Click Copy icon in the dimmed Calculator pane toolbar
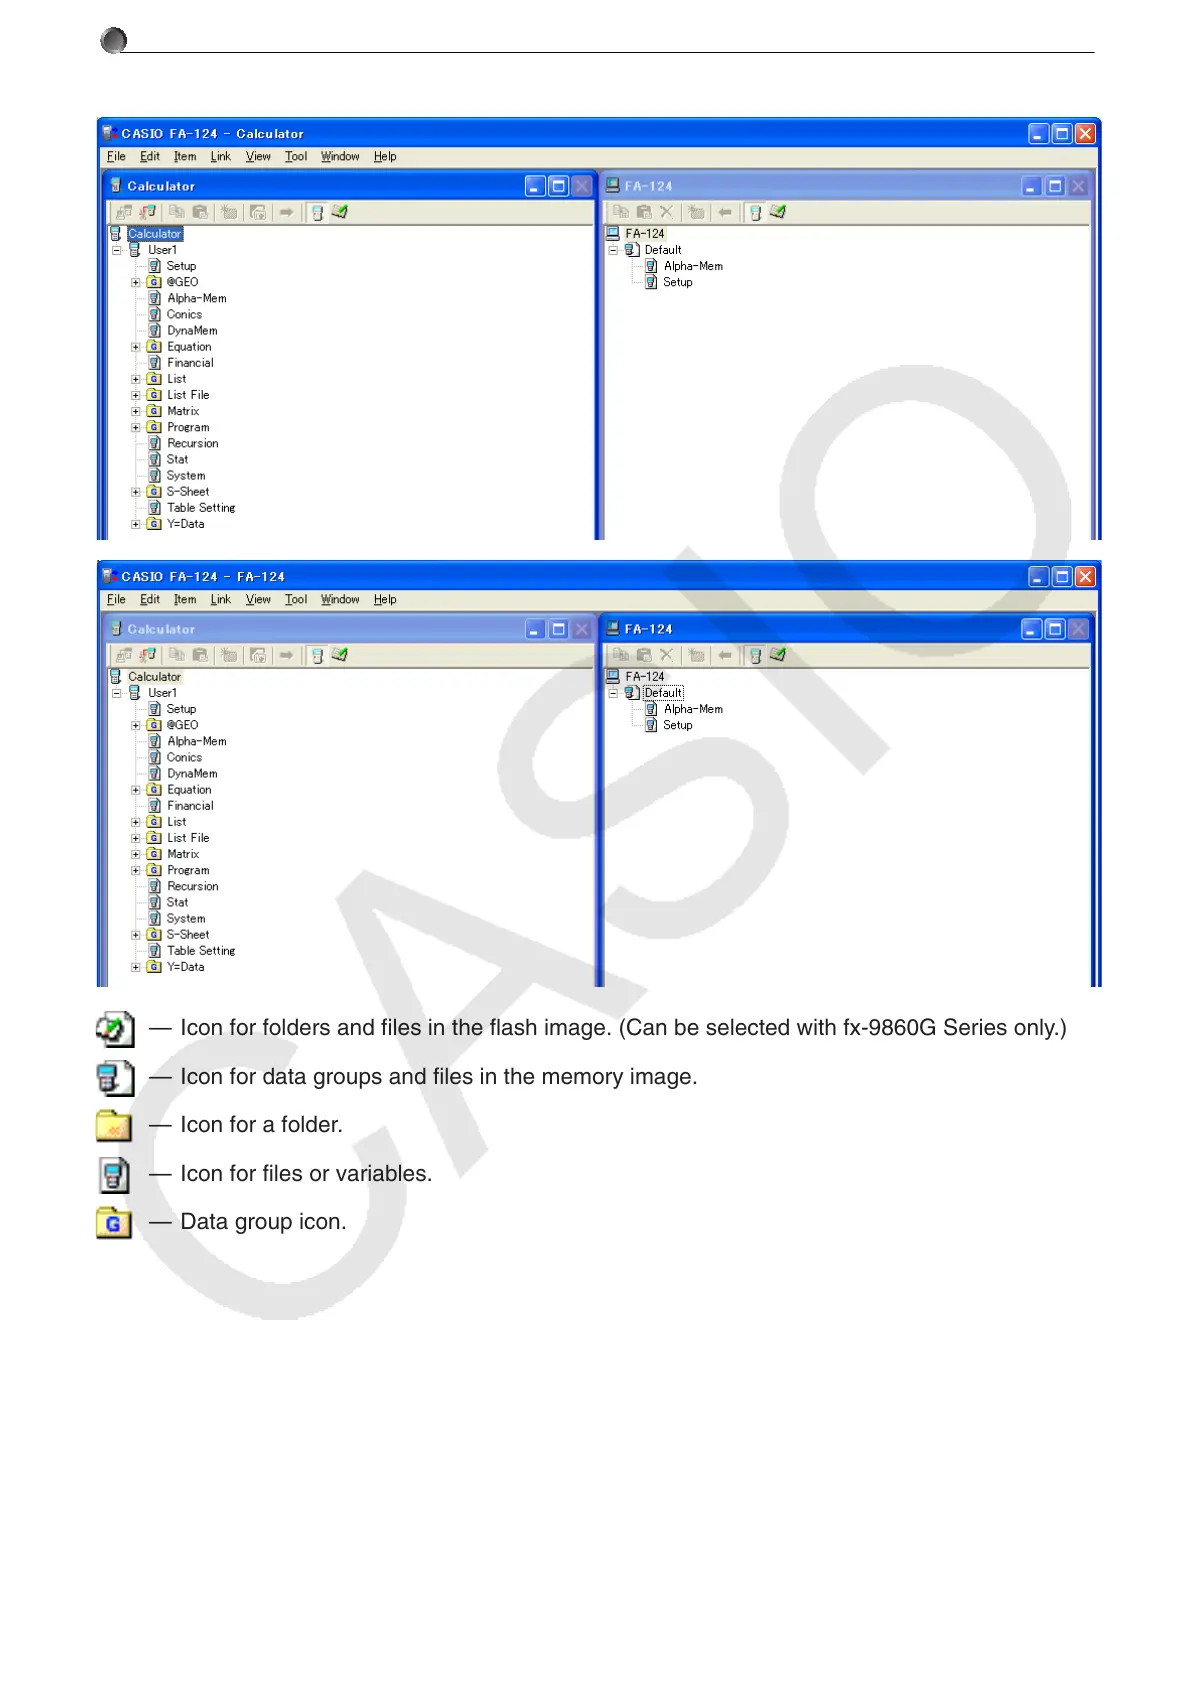Screen dimensions: 1190x1684 coord(177,655)
